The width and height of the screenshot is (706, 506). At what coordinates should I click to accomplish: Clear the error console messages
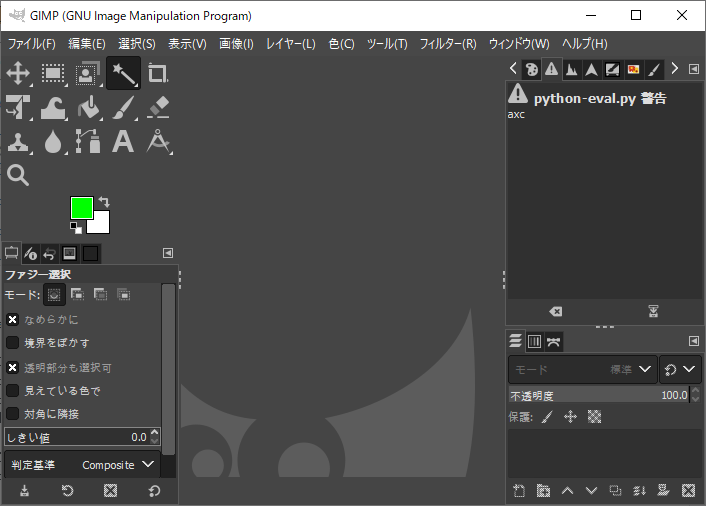point(556,312)
